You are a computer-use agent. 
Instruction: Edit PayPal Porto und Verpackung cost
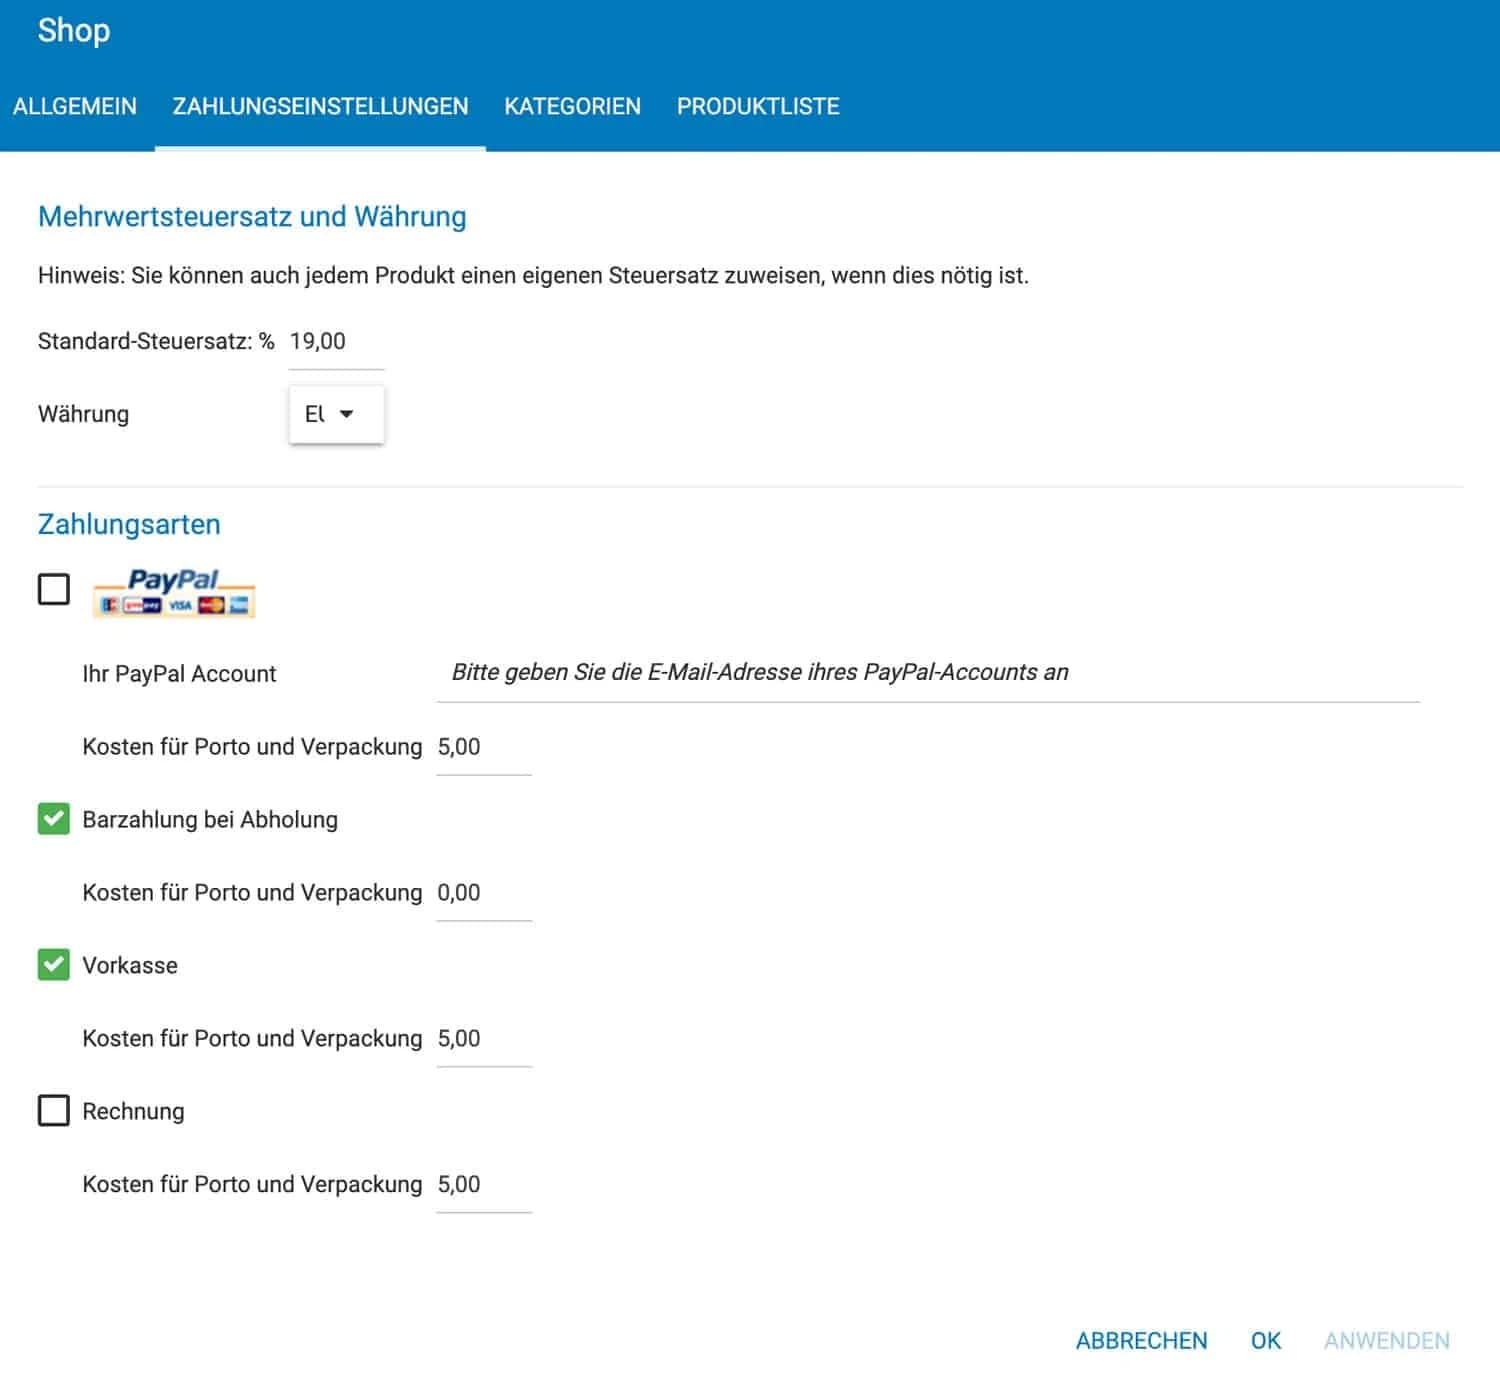point(483,747)
